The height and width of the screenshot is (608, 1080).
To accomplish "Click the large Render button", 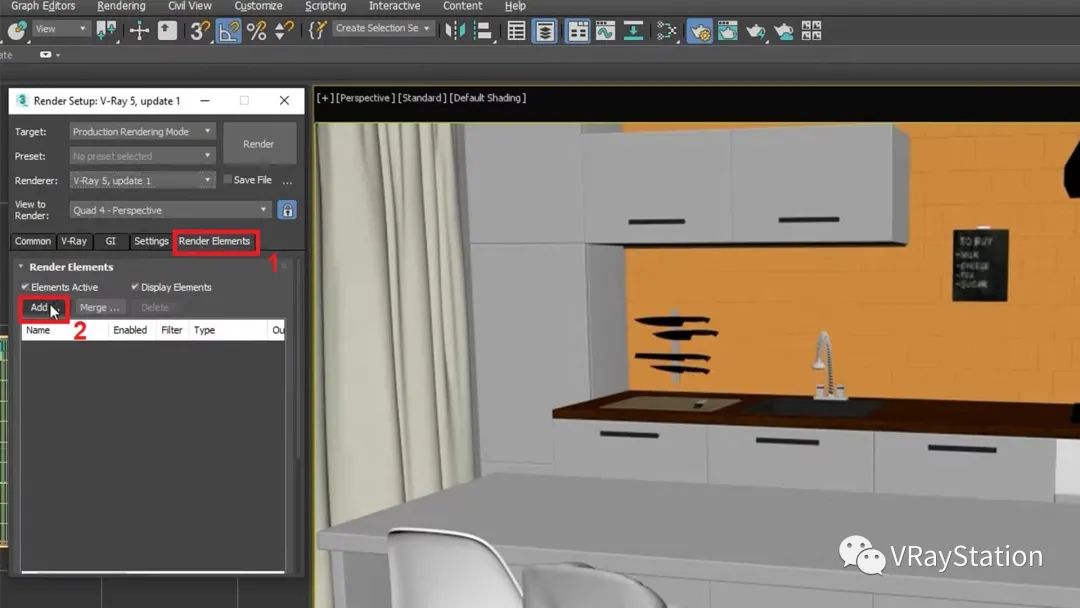I will point(259,144).
